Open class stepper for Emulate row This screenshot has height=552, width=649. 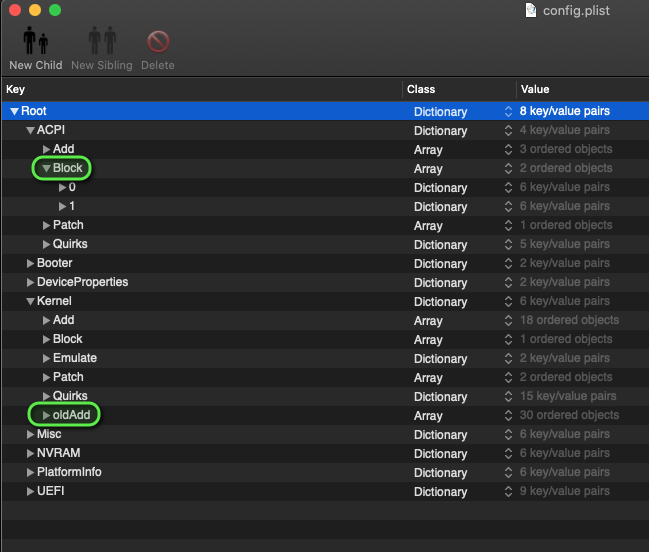pyautogui.click(x=508, y=359)
